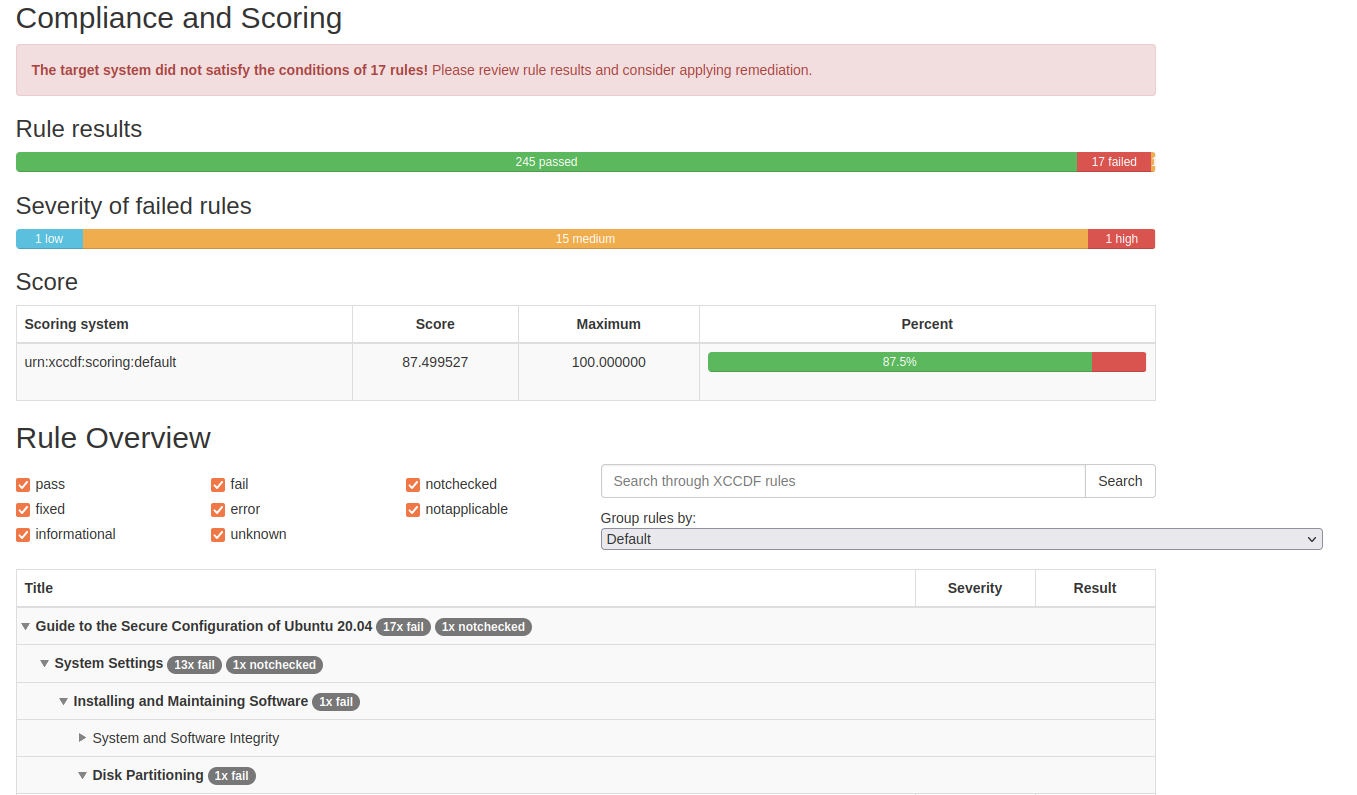Toggle the notapplicable filter checkbox
This screenshot has height=795, width=1357.
[x=413, y=510]
